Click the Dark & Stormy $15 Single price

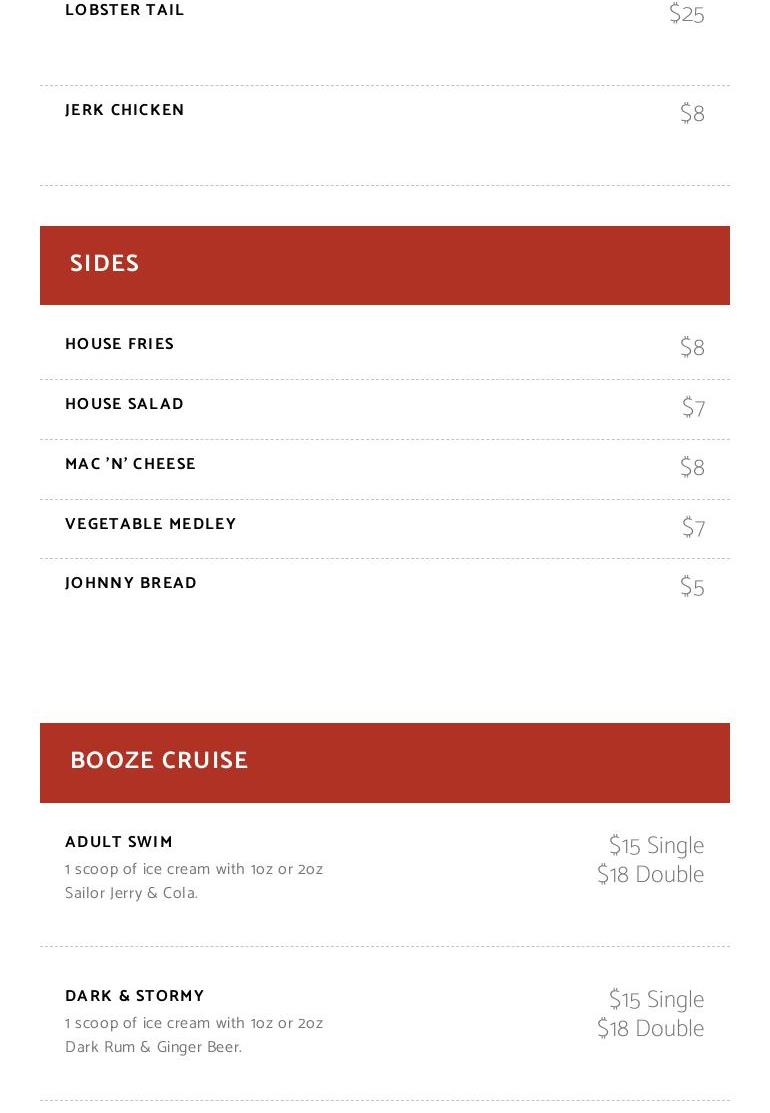point(656,1000)
